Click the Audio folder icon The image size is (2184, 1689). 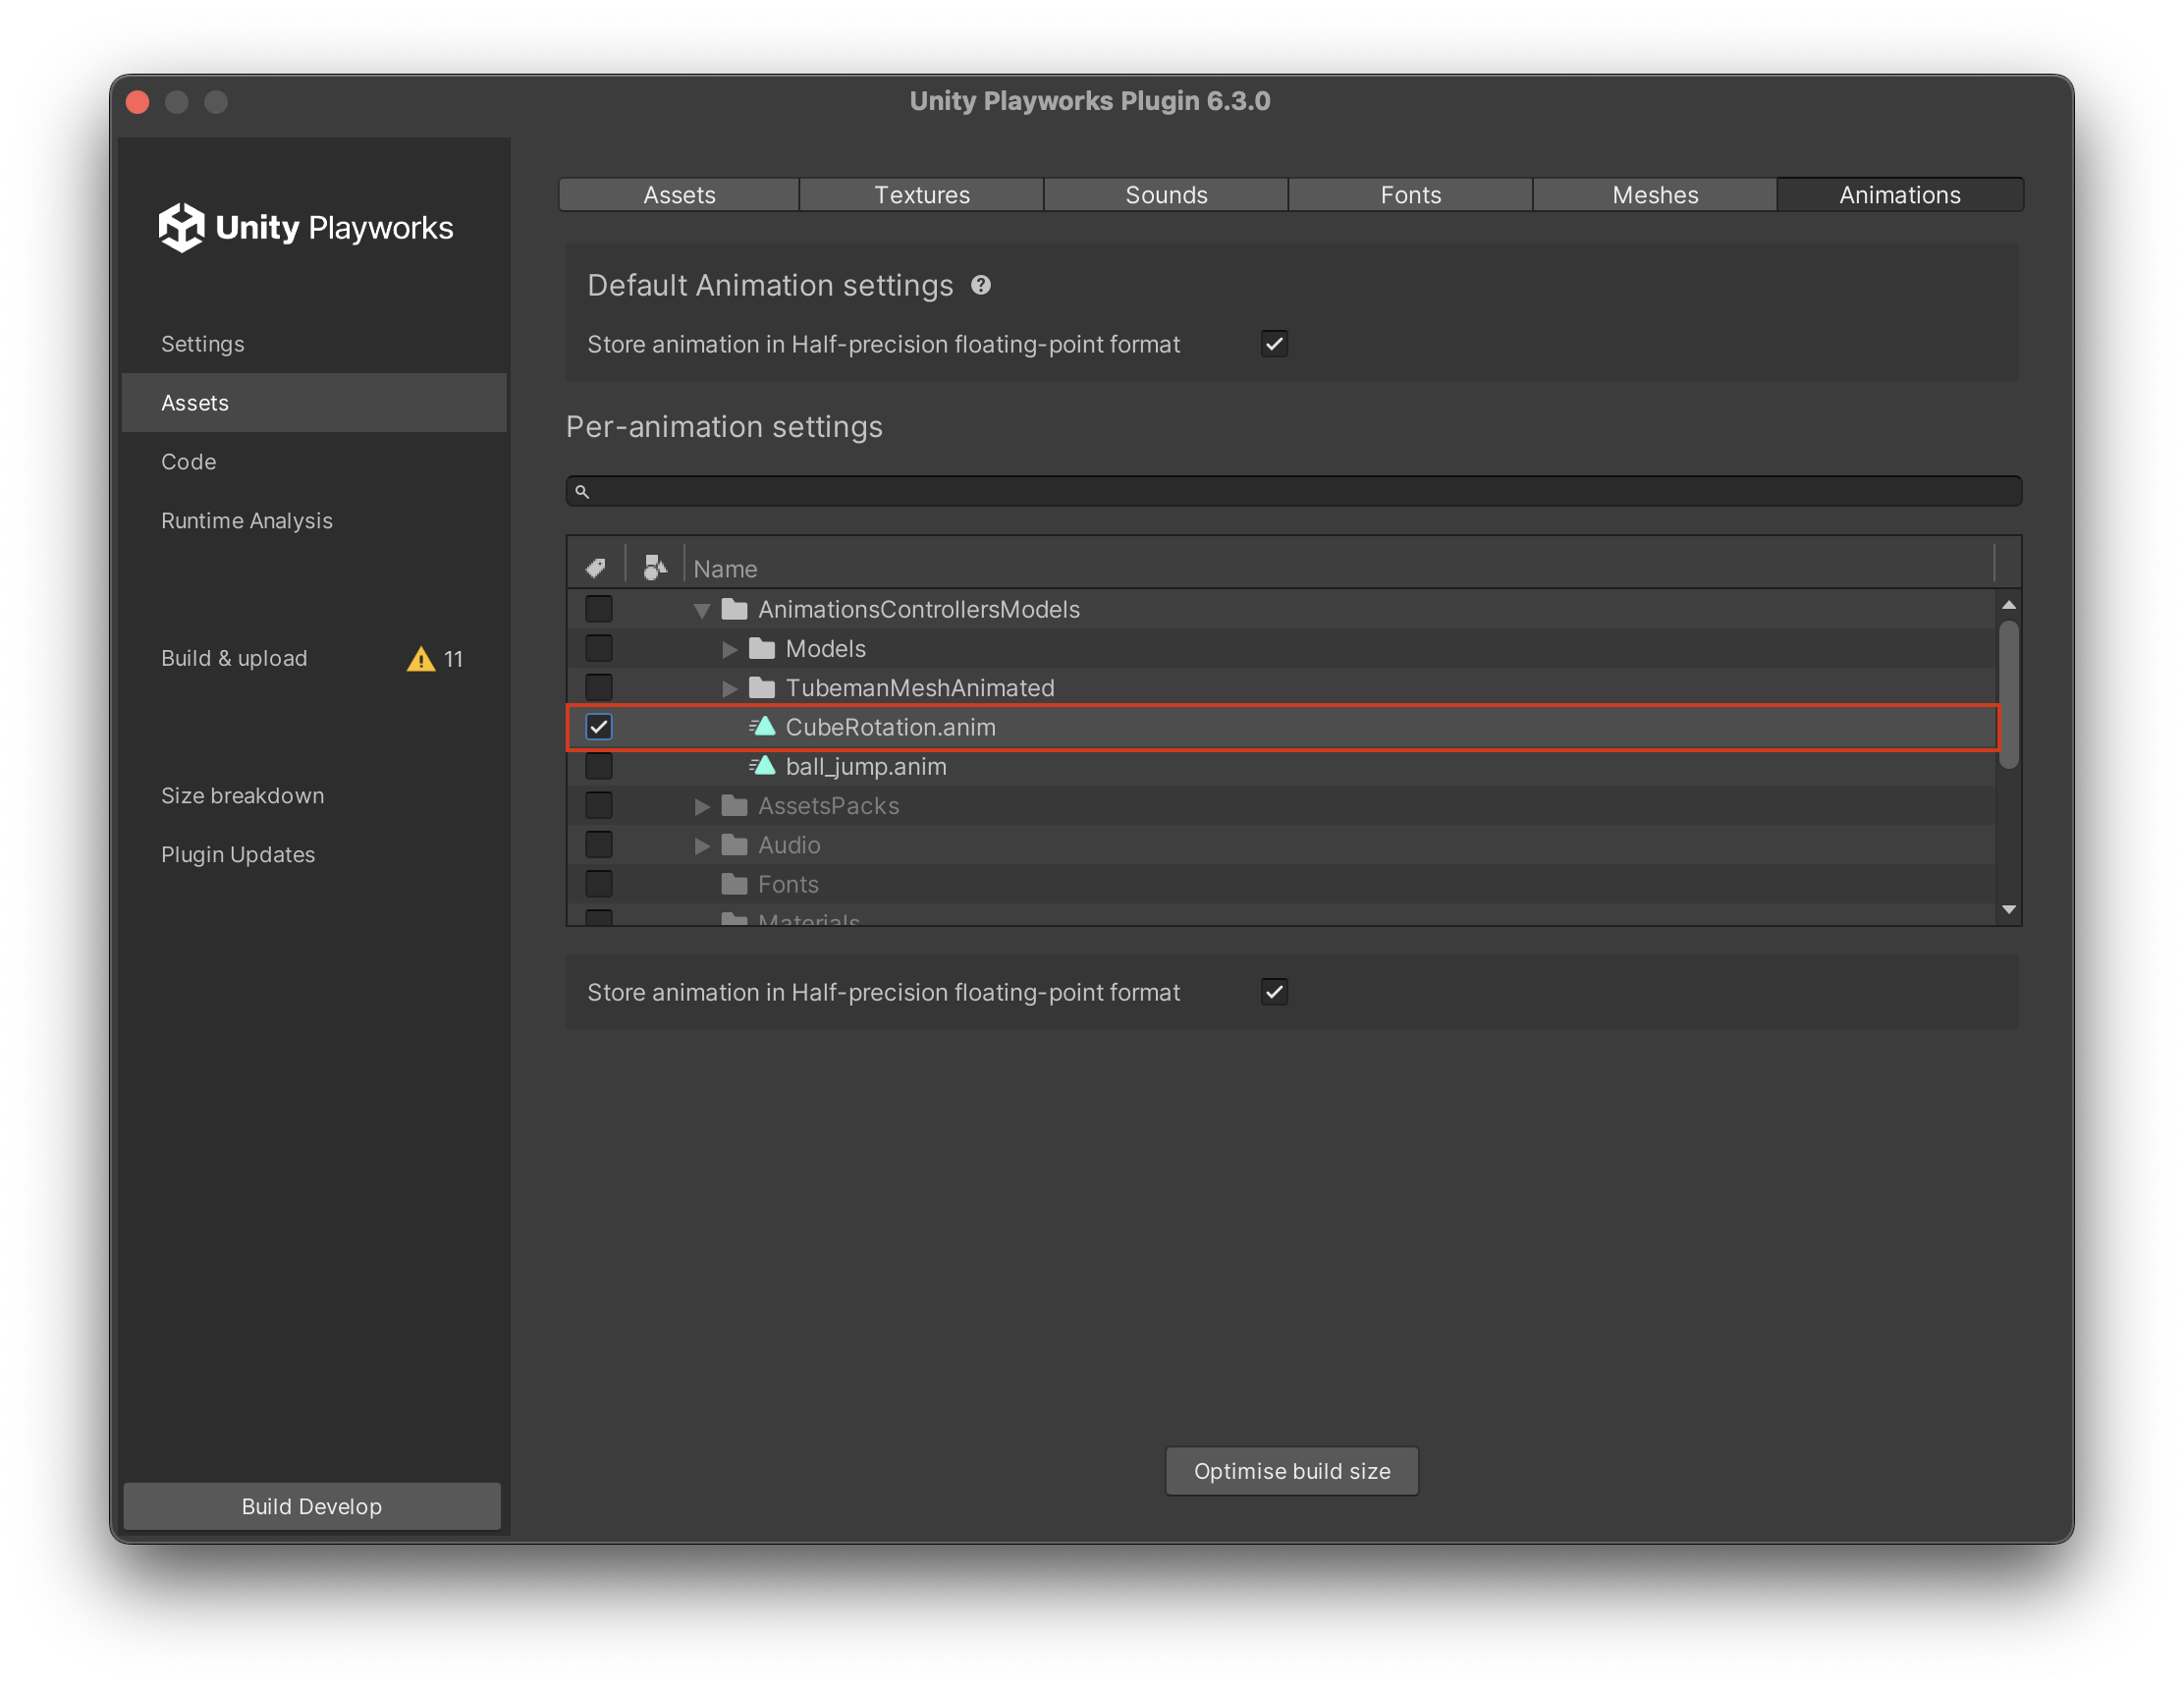[x=735, y=845]
